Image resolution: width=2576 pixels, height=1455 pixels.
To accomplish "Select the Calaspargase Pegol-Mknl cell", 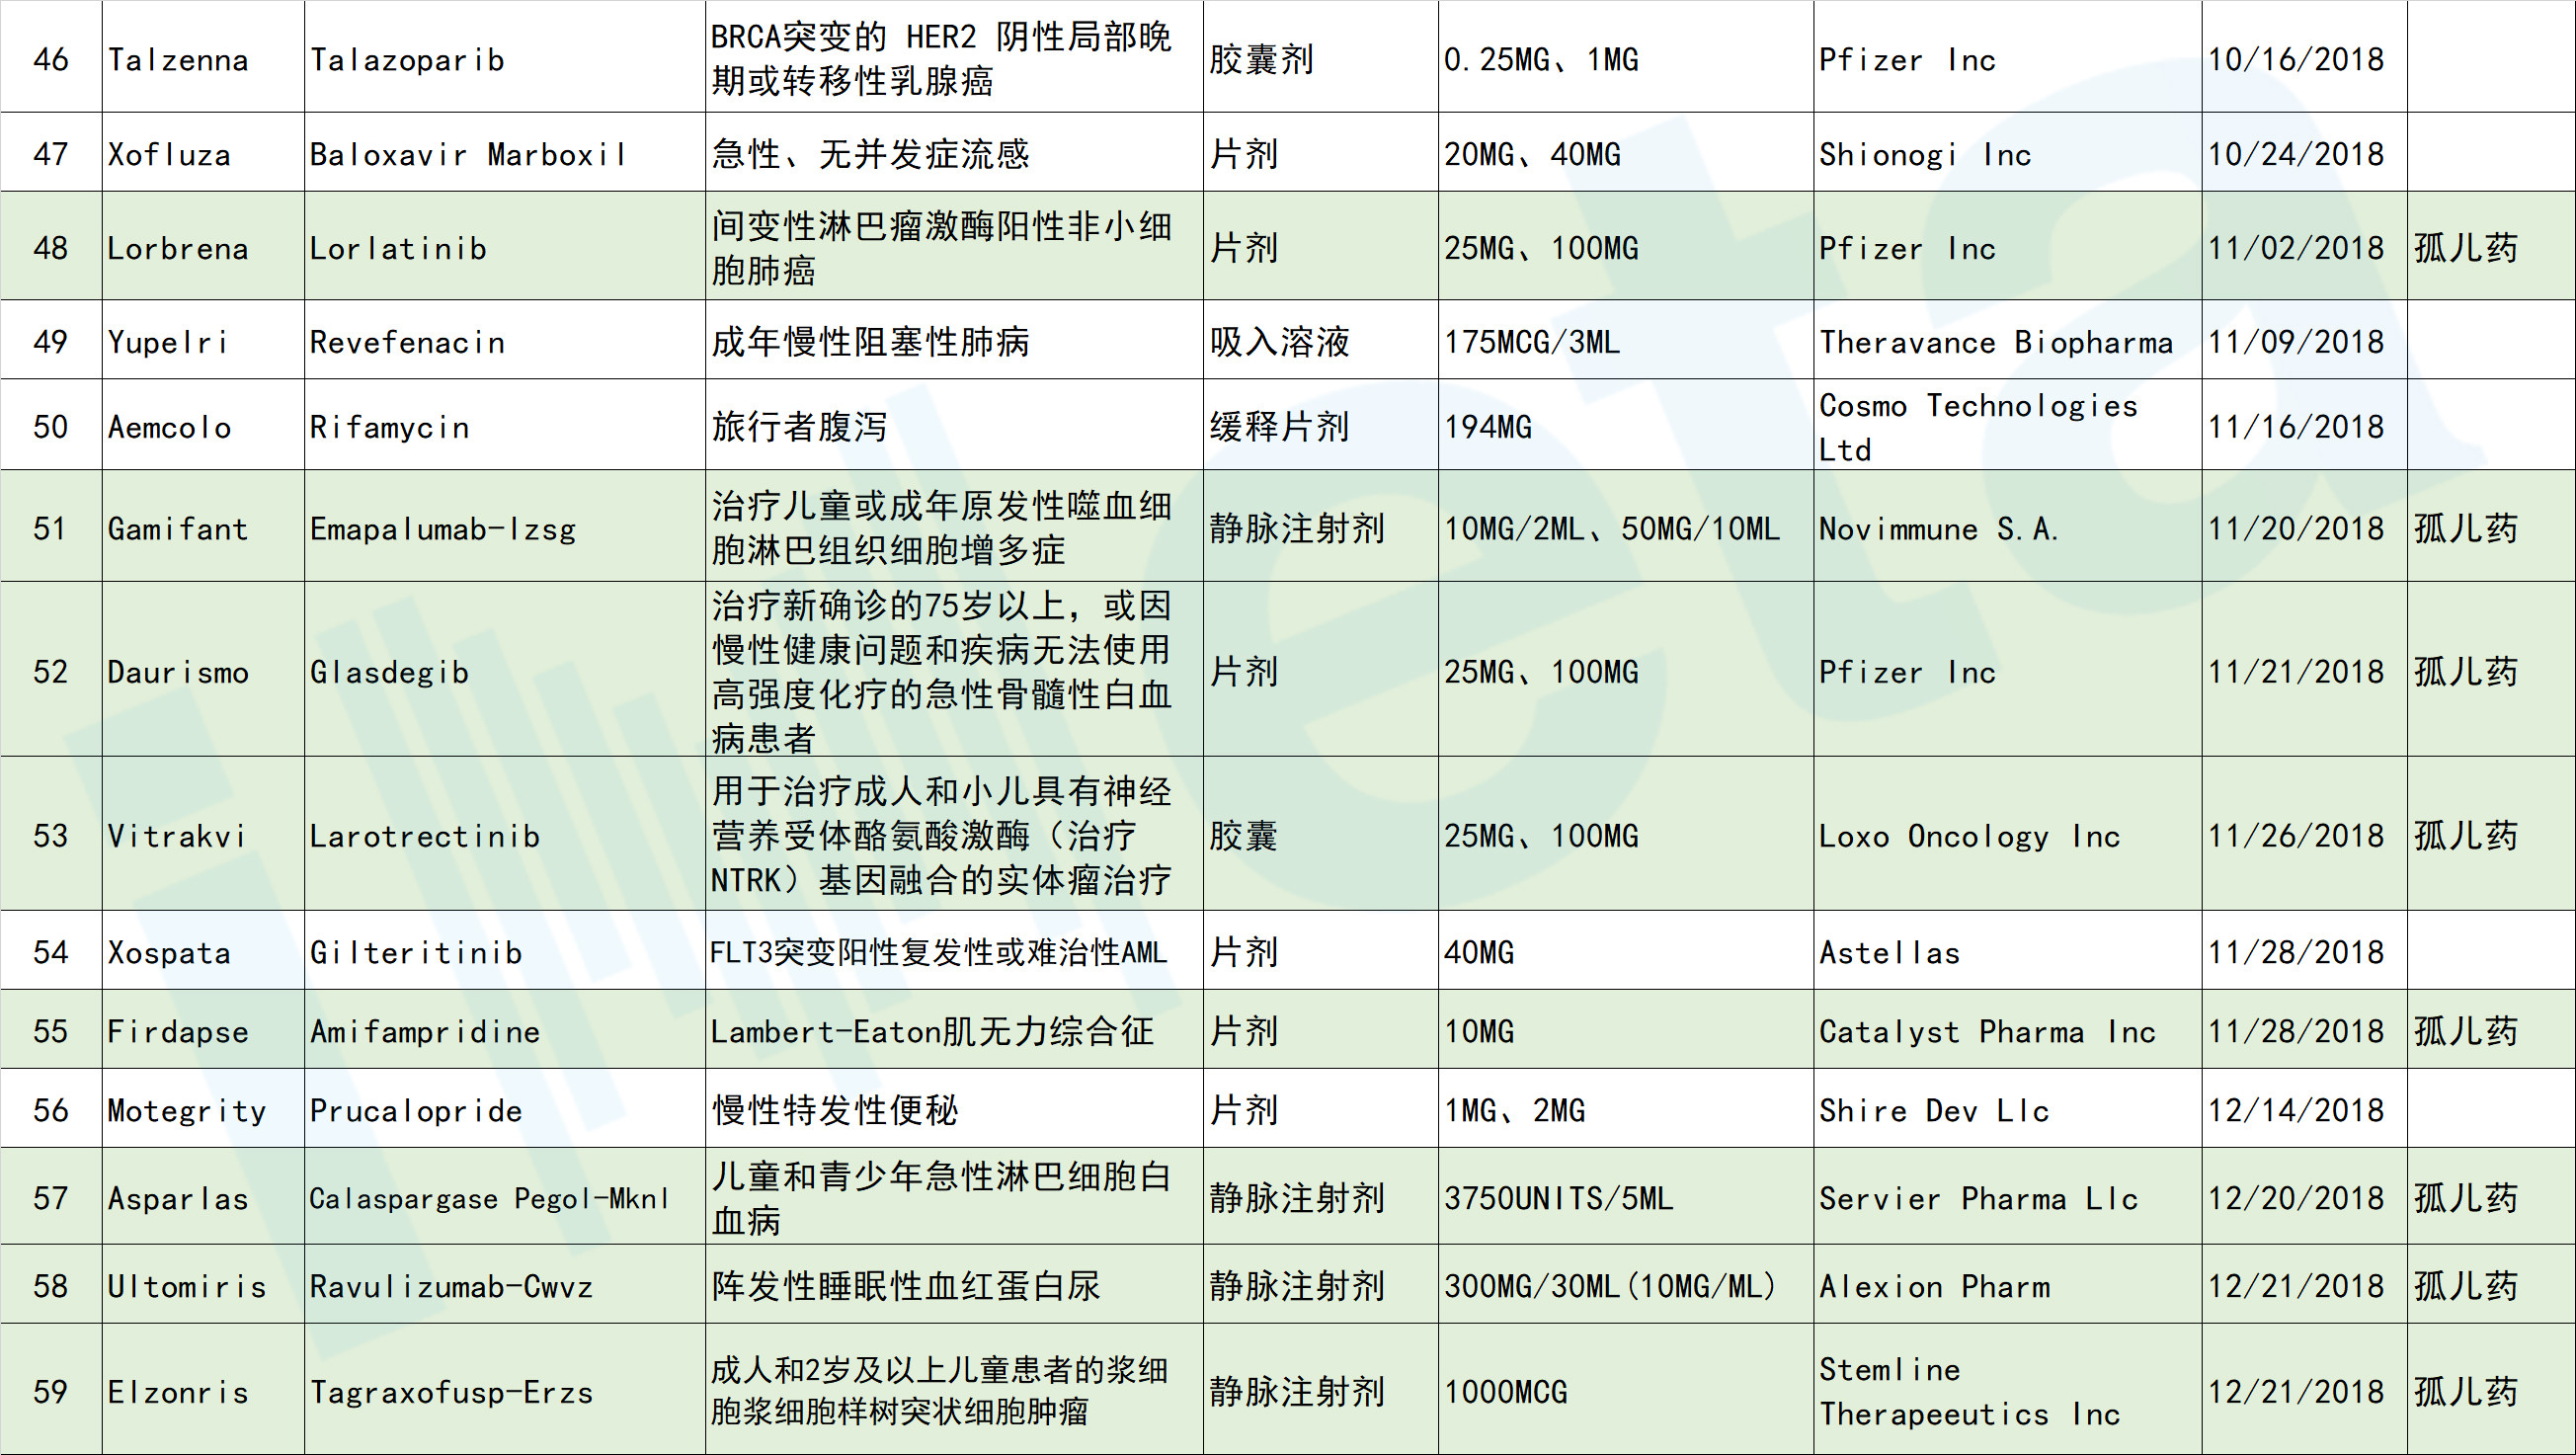I will coord(505,1196).
